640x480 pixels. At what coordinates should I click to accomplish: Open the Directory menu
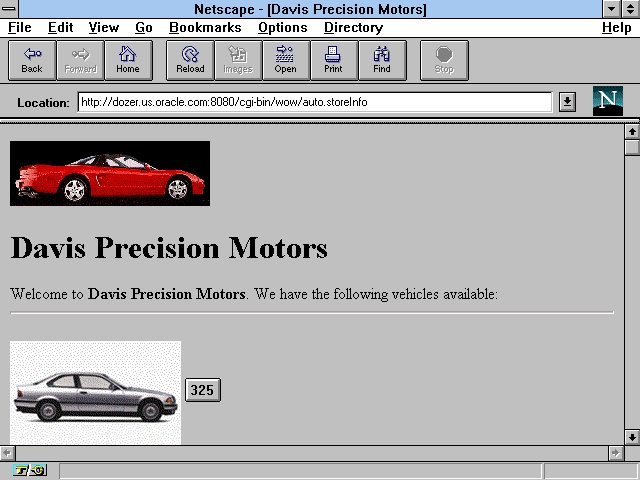coord(353,28)
